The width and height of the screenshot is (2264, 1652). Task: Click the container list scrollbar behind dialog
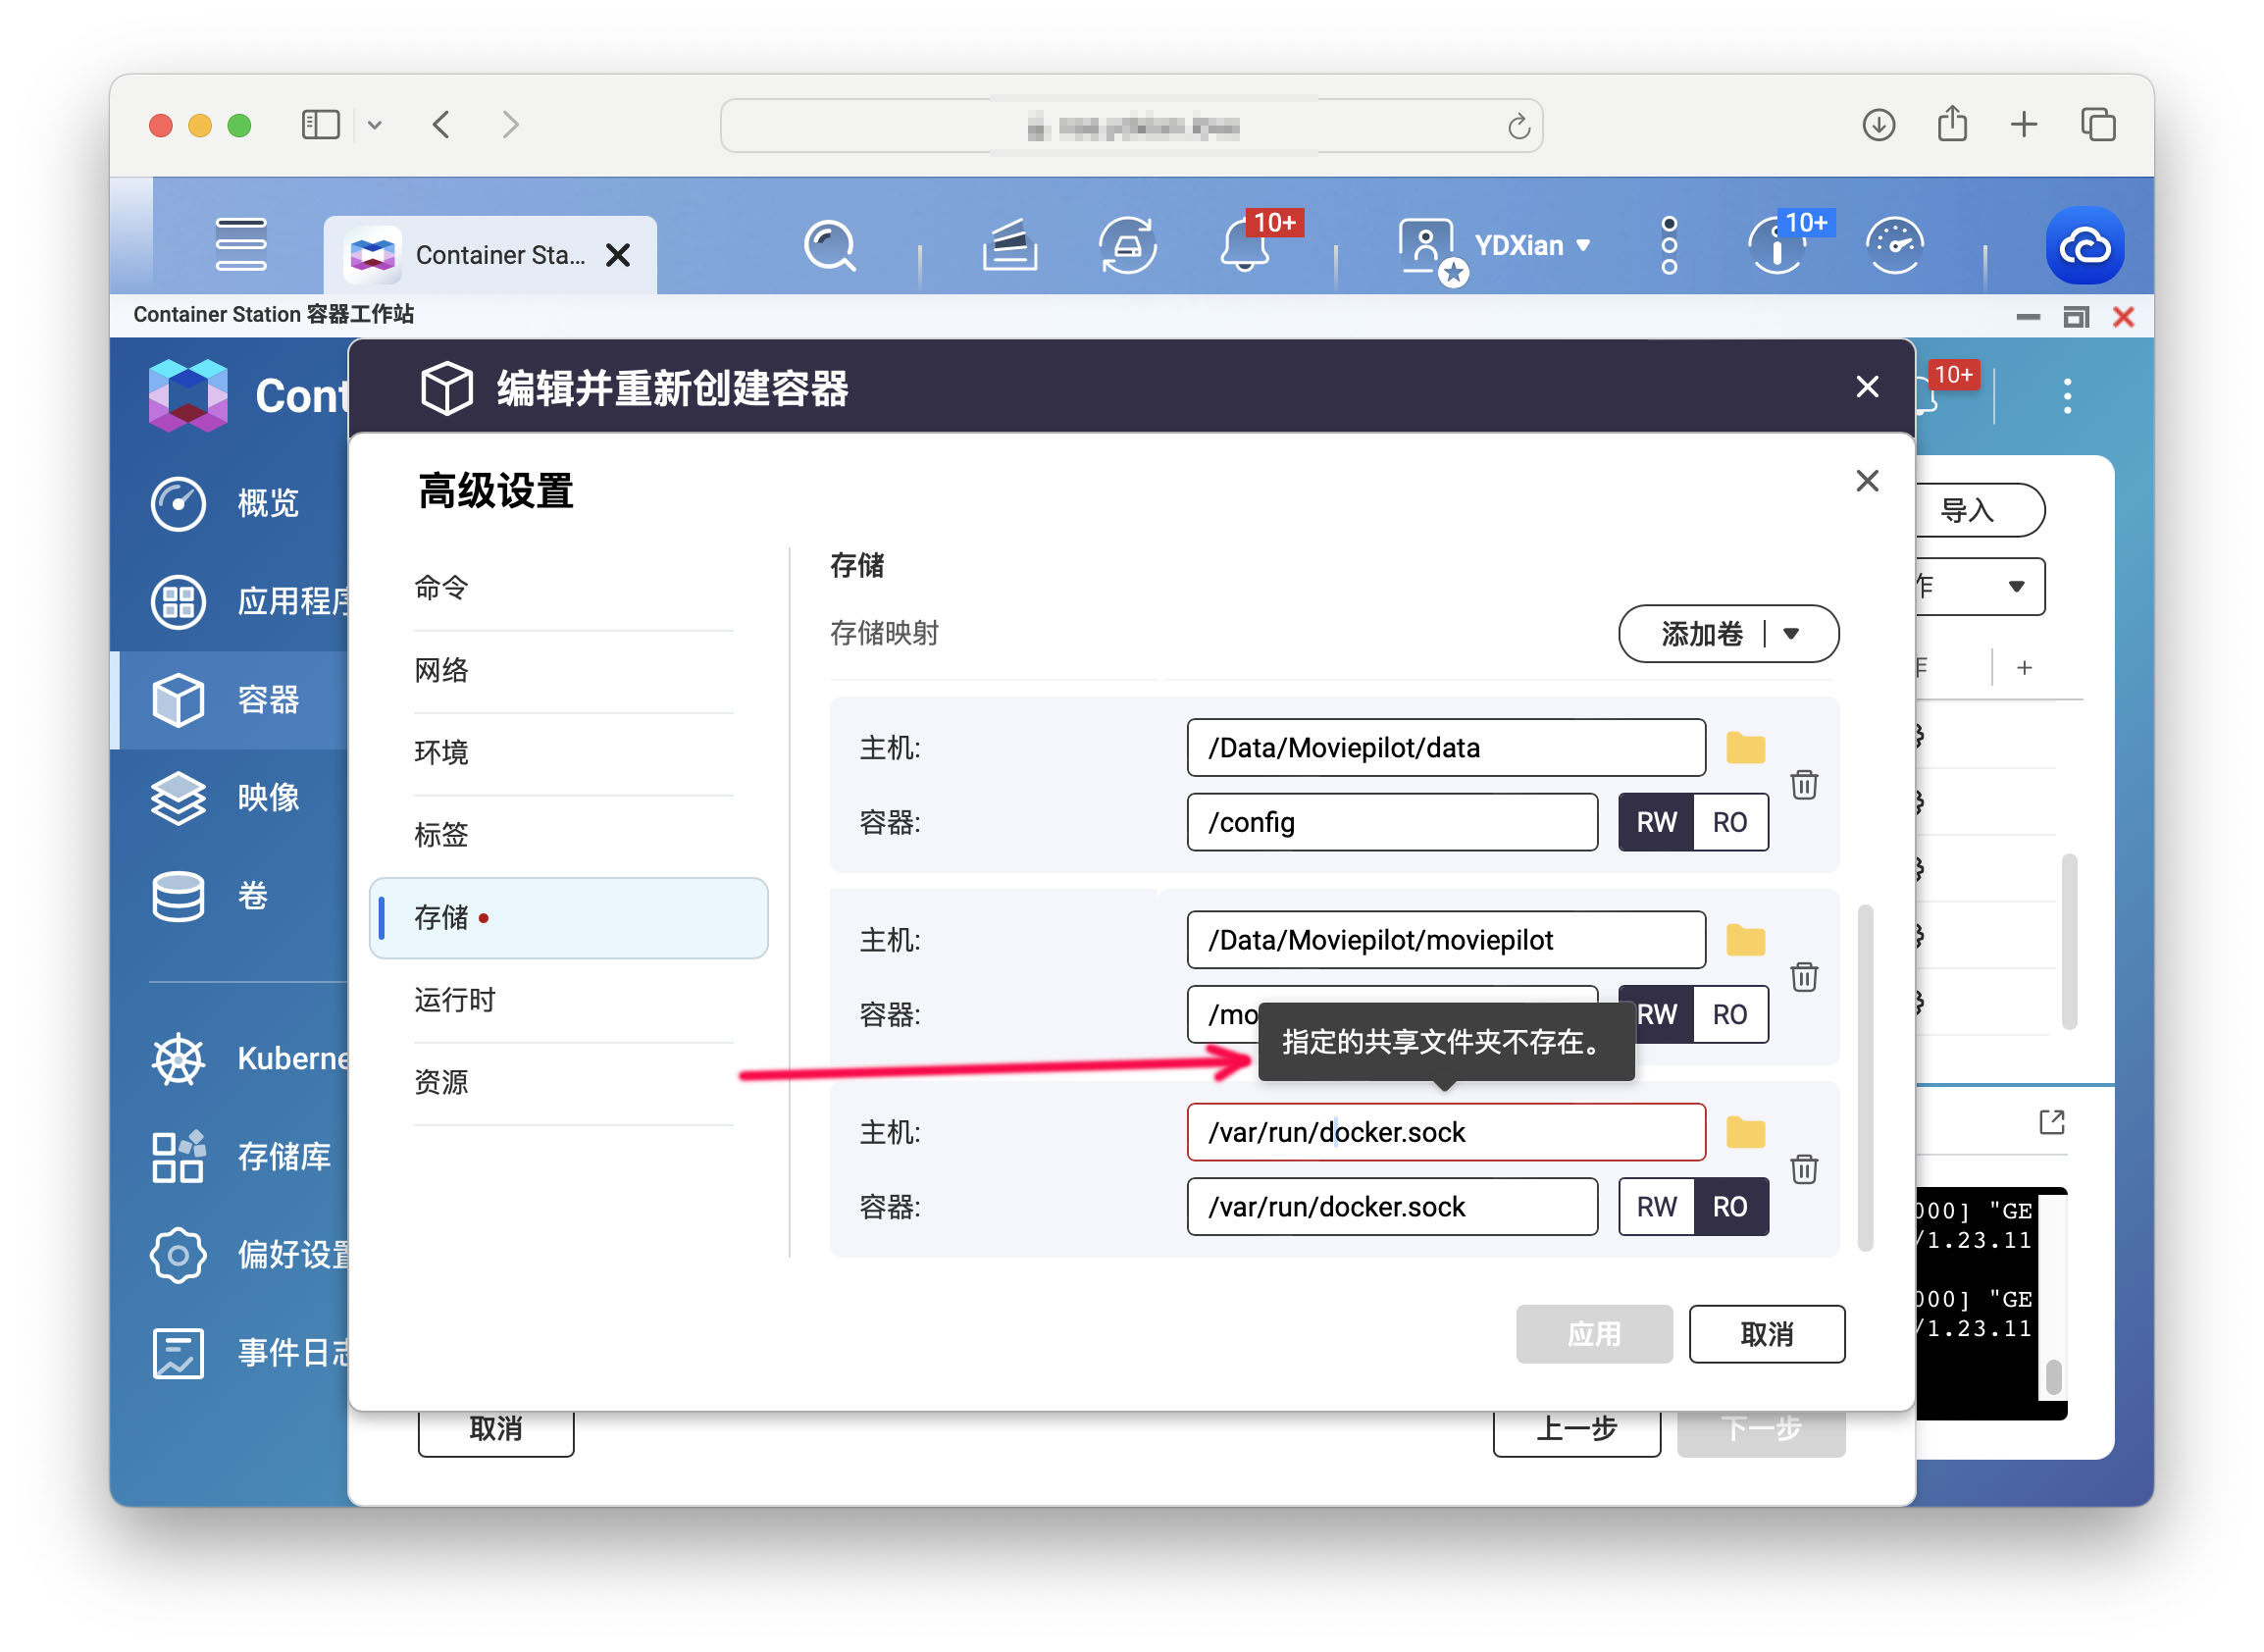click(2071, 942)
